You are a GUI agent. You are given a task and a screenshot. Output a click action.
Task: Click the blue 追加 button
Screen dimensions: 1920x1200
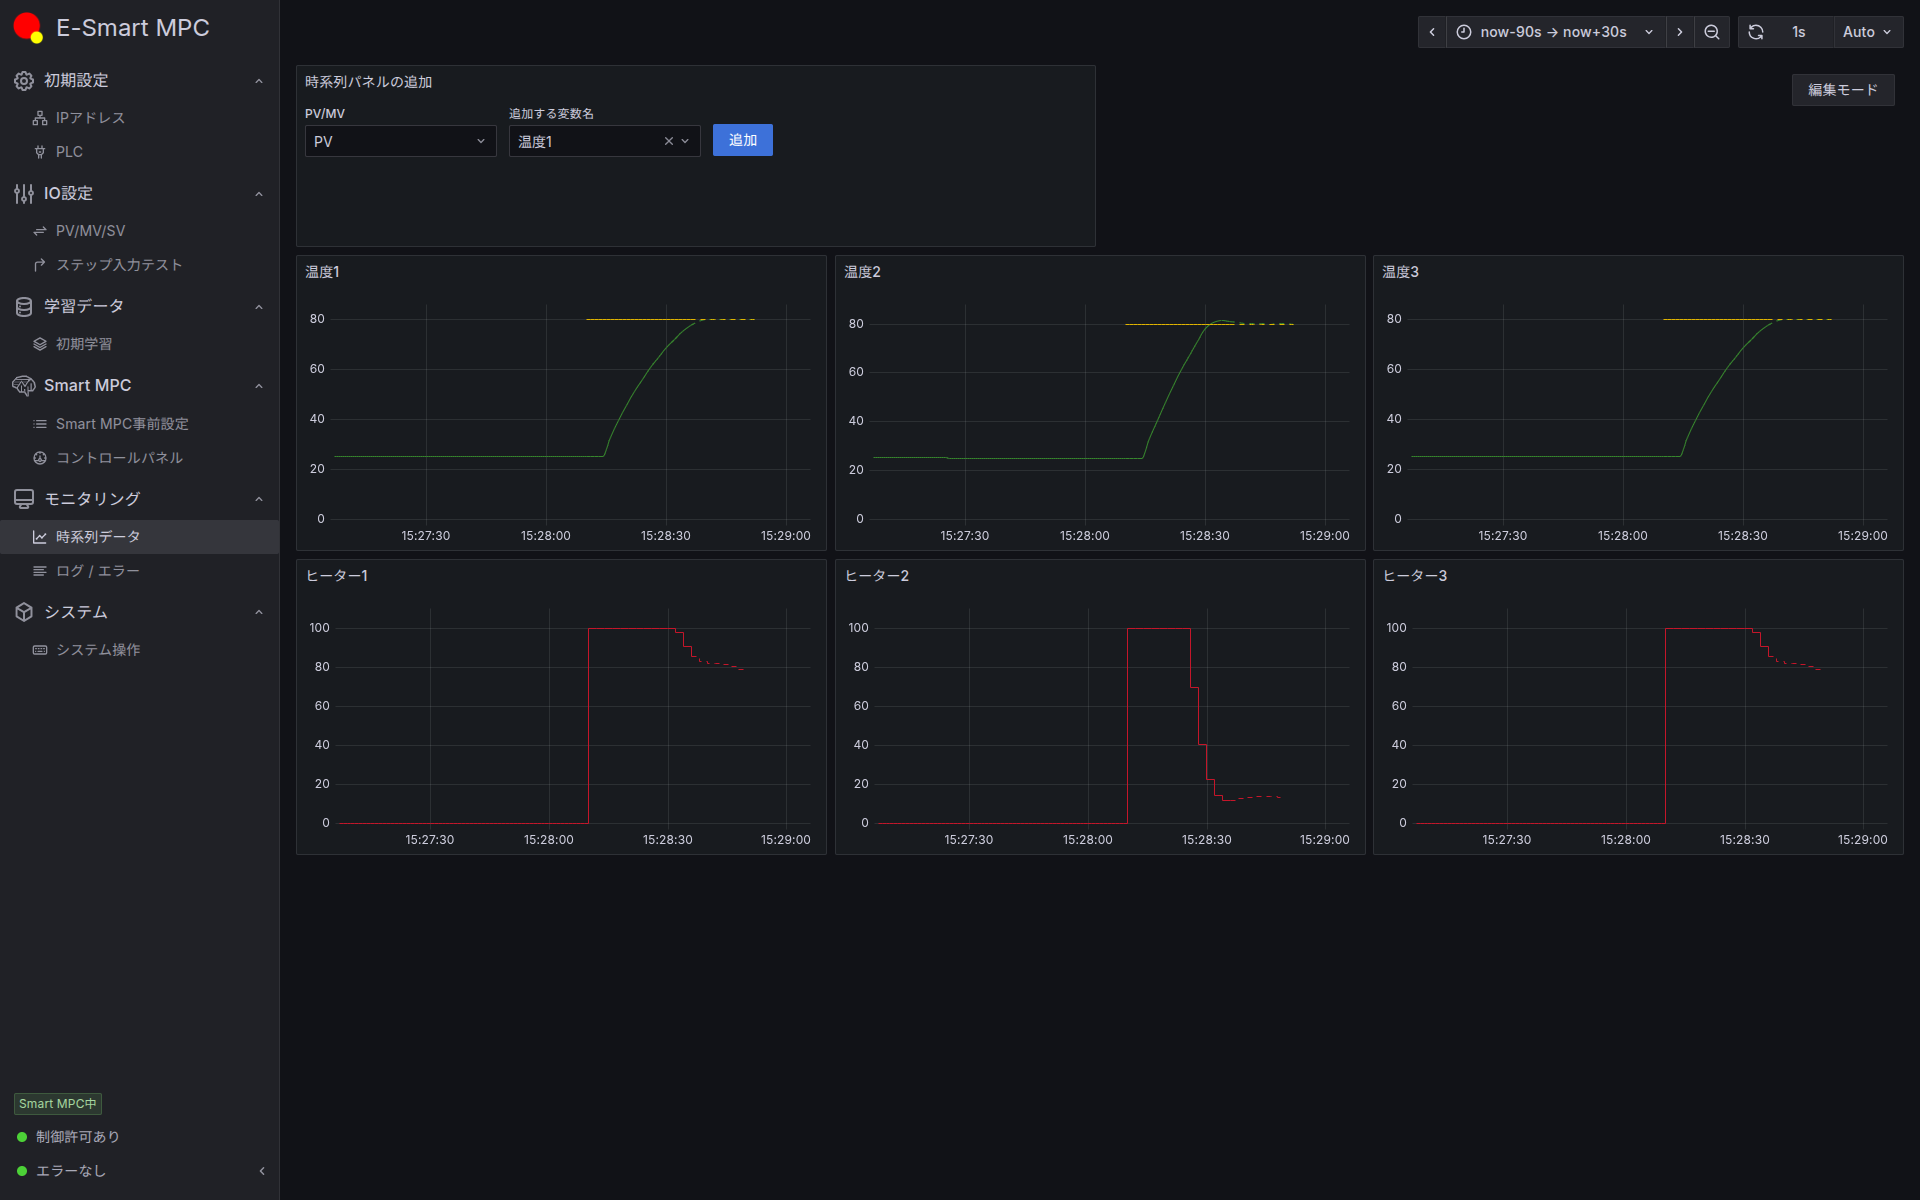coord(742,140)
